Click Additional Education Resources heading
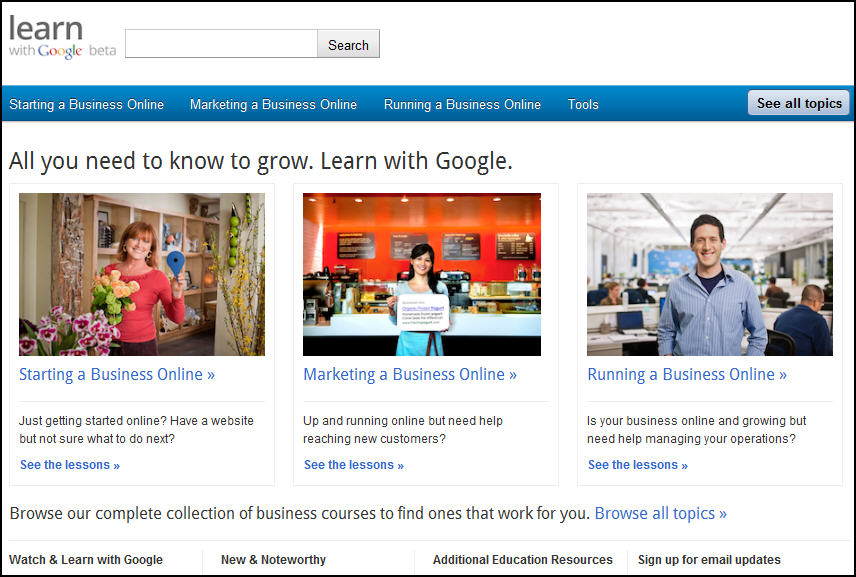 tap(522, 560)
